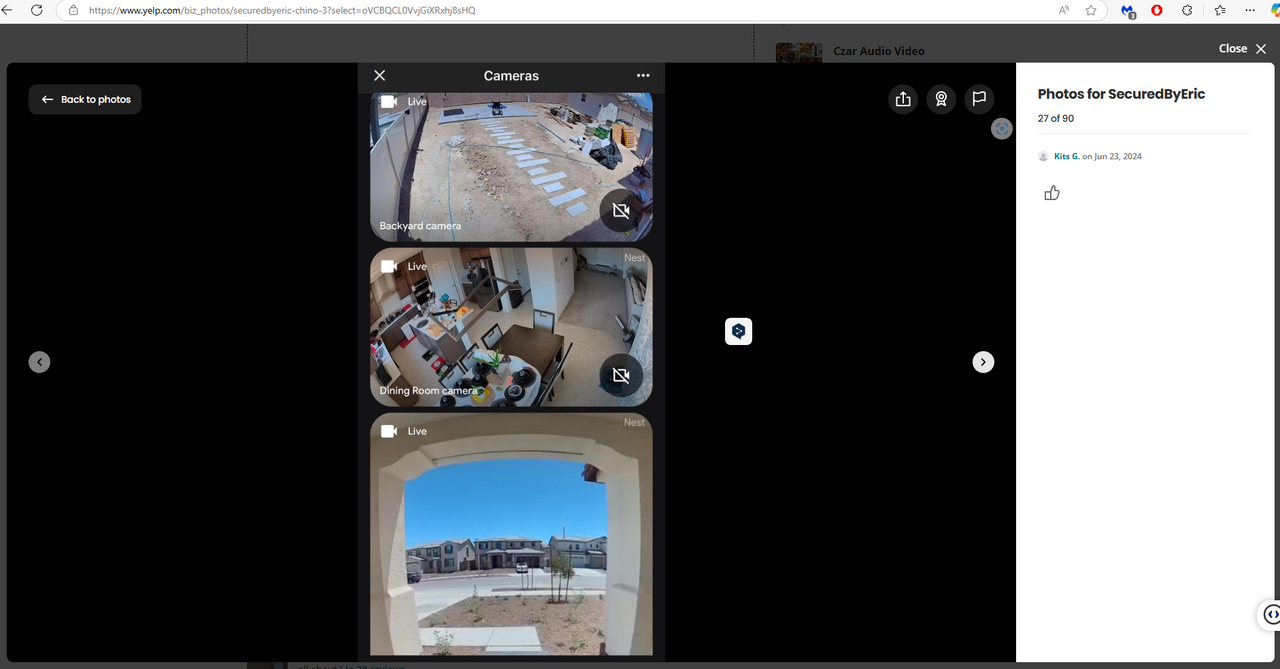
Task: Click the award ribbon icon above photo
Action: click(941, 99)
